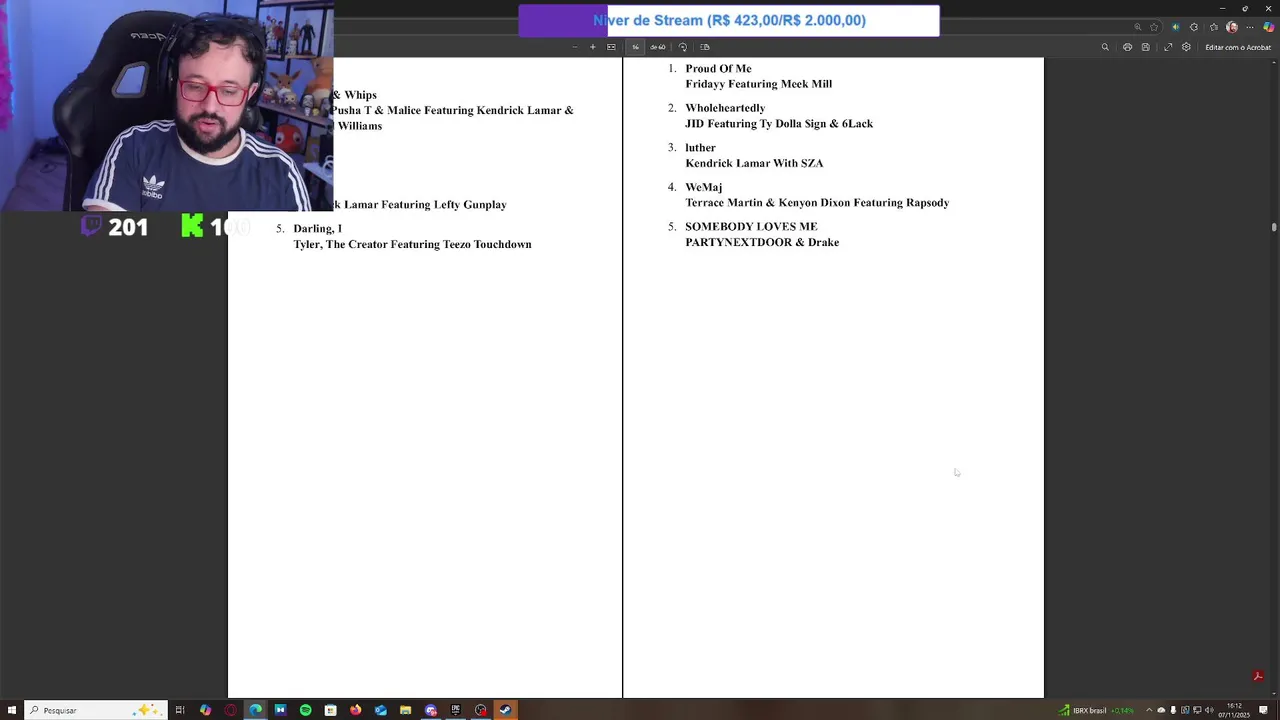Viewport: 1280px width, 720px height.
Task: Add page to browser favorites star
Action: click(1154, 27)
